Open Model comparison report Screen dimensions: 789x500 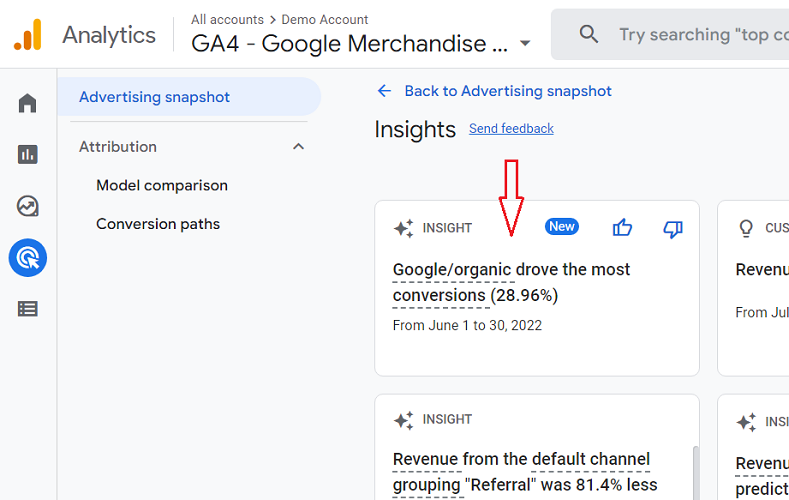click(x=162, y=186)
